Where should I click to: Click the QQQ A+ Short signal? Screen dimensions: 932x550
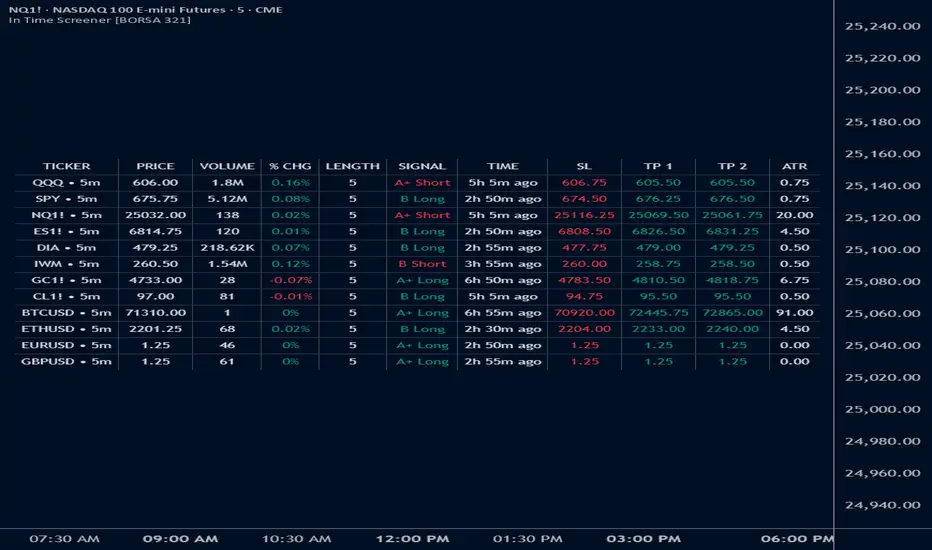[422, 183]
